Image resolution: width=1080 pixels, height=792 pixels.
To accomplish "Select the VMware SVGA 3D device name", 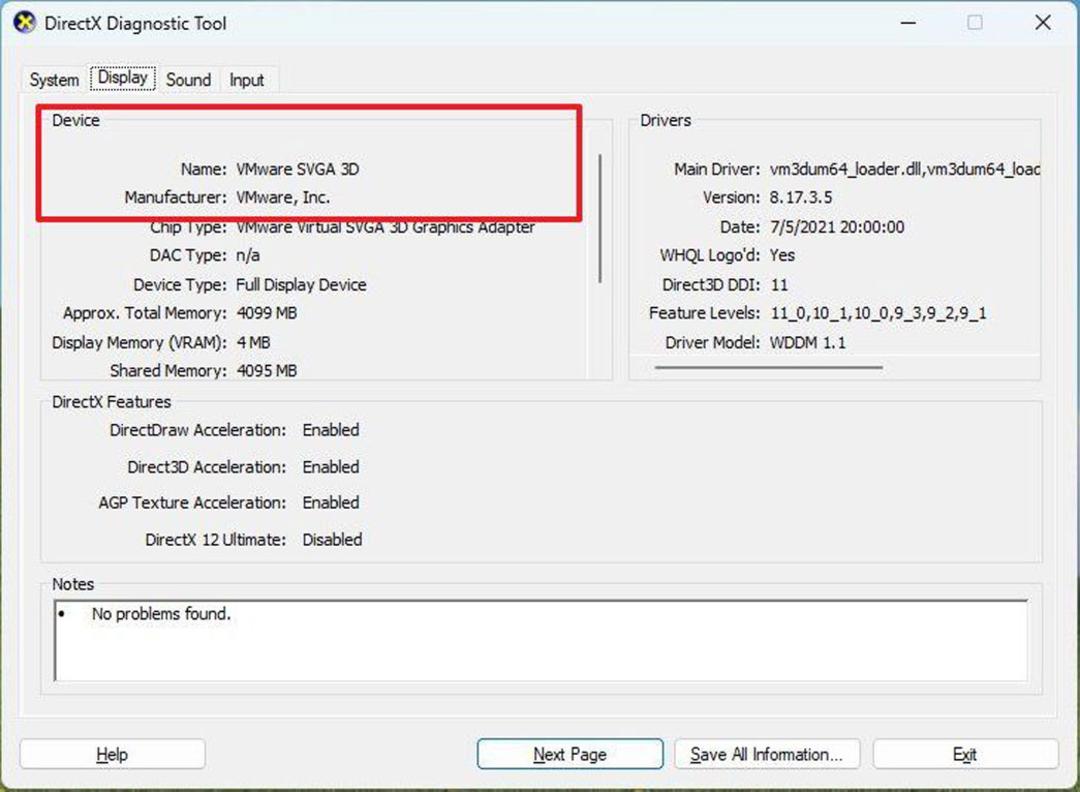I will click(298, 169).
